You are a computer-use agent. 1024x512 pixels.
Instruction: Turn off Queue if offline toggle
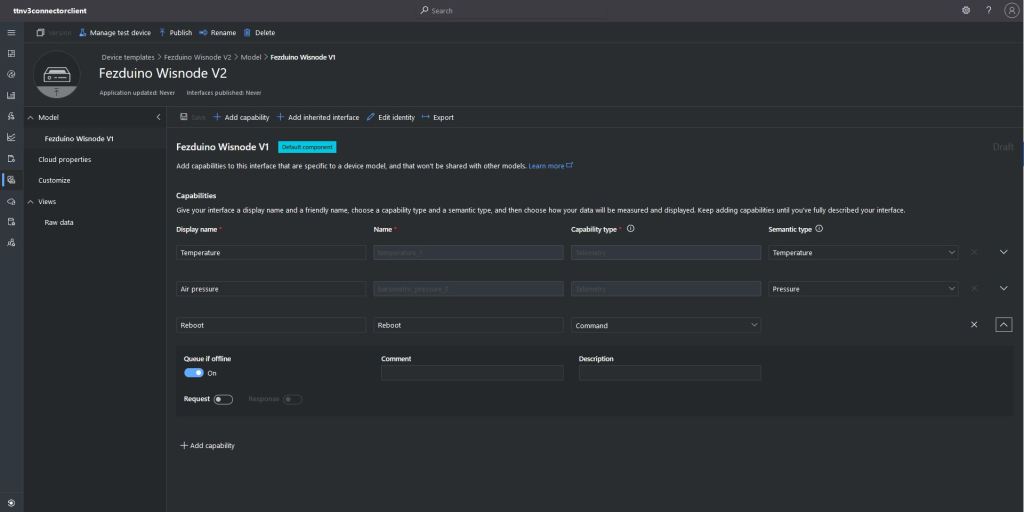pyautogui.click(x=193, y=373)
